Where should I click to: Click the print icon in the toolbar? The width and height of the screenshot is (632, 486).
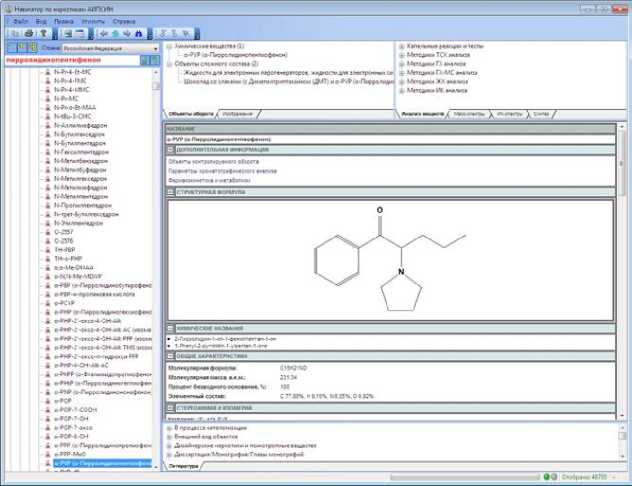click(27, 33)
